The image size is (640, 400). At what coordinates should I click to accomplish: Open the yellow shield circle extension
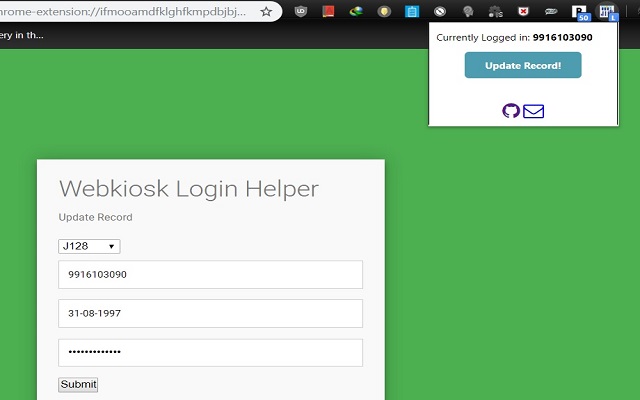(384, 11)
